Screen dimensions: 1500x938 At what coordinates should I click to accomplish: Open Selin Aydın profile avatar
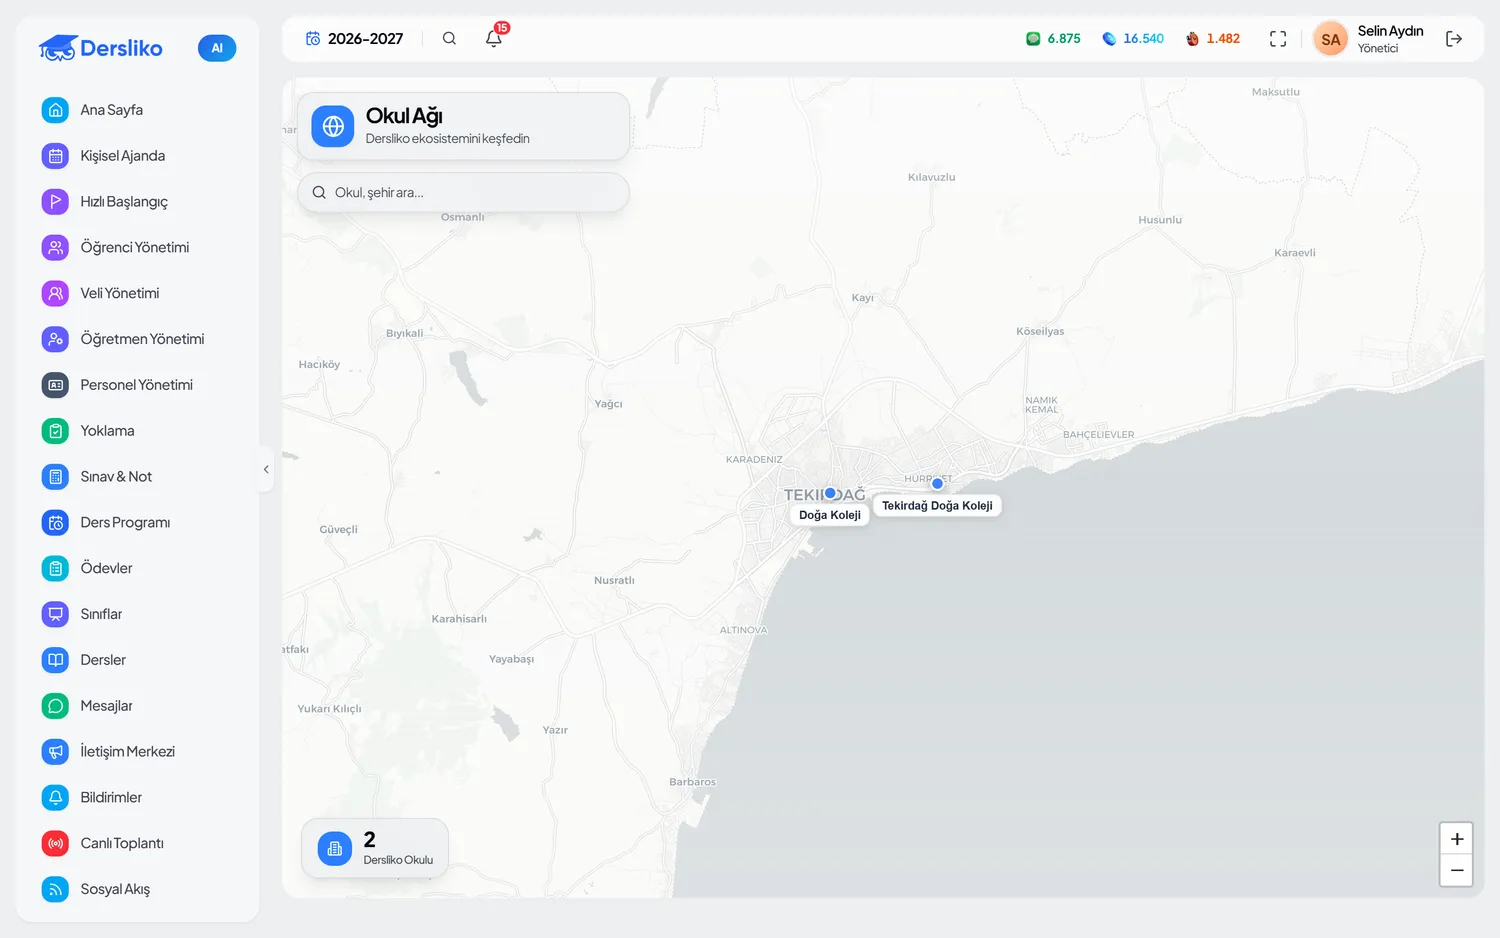pos(1330,39)
